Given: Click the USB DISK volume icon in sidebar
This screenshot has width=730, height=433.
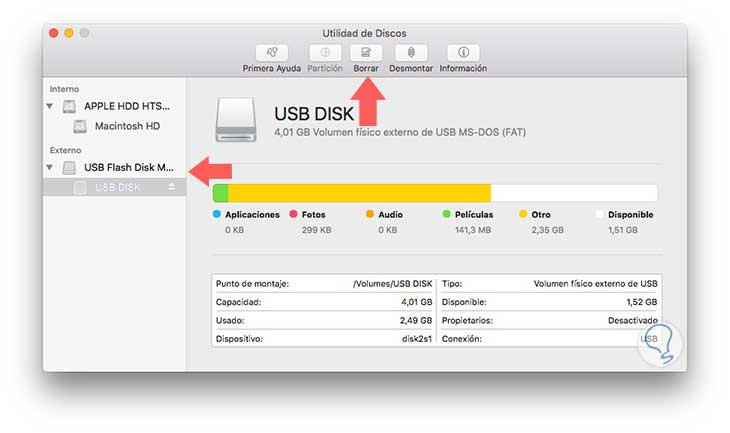Looking at the screenshot, I should click(80, 188).
